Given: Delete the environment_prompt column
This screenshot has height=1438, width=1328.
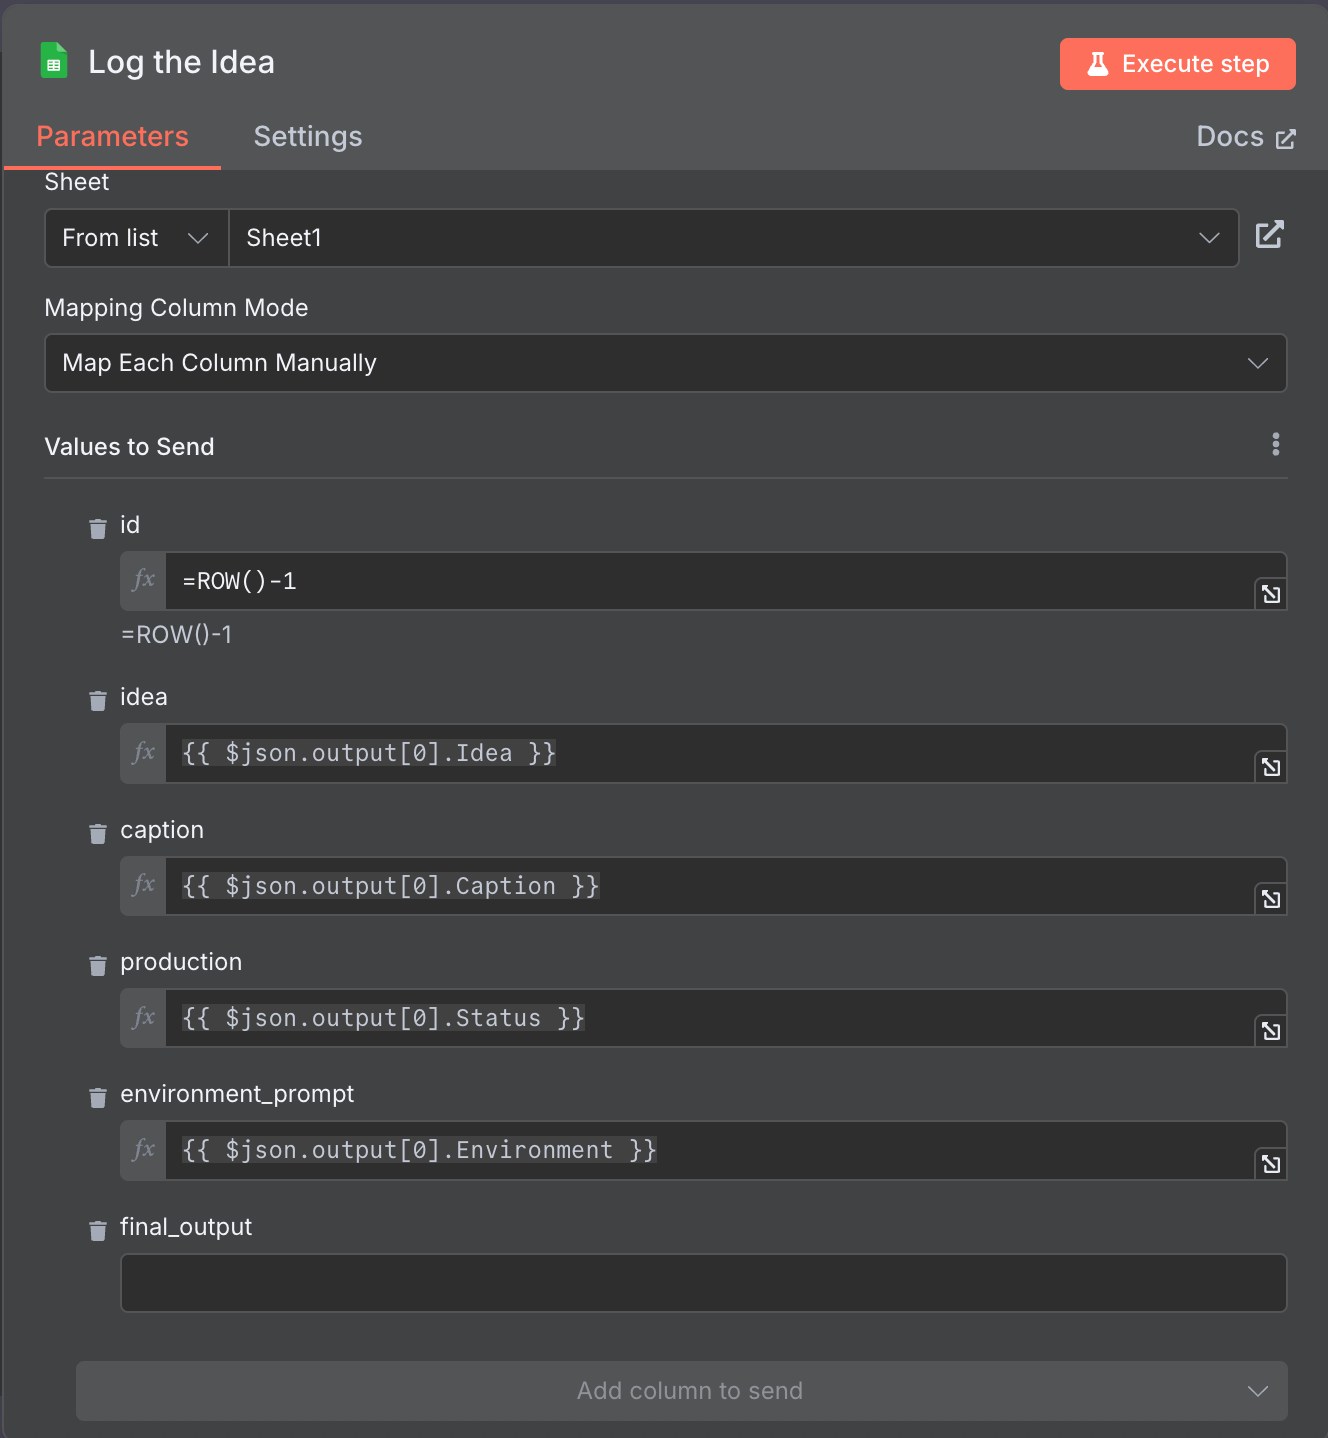Looking at the screenshot, I should tap(98, 1097).
